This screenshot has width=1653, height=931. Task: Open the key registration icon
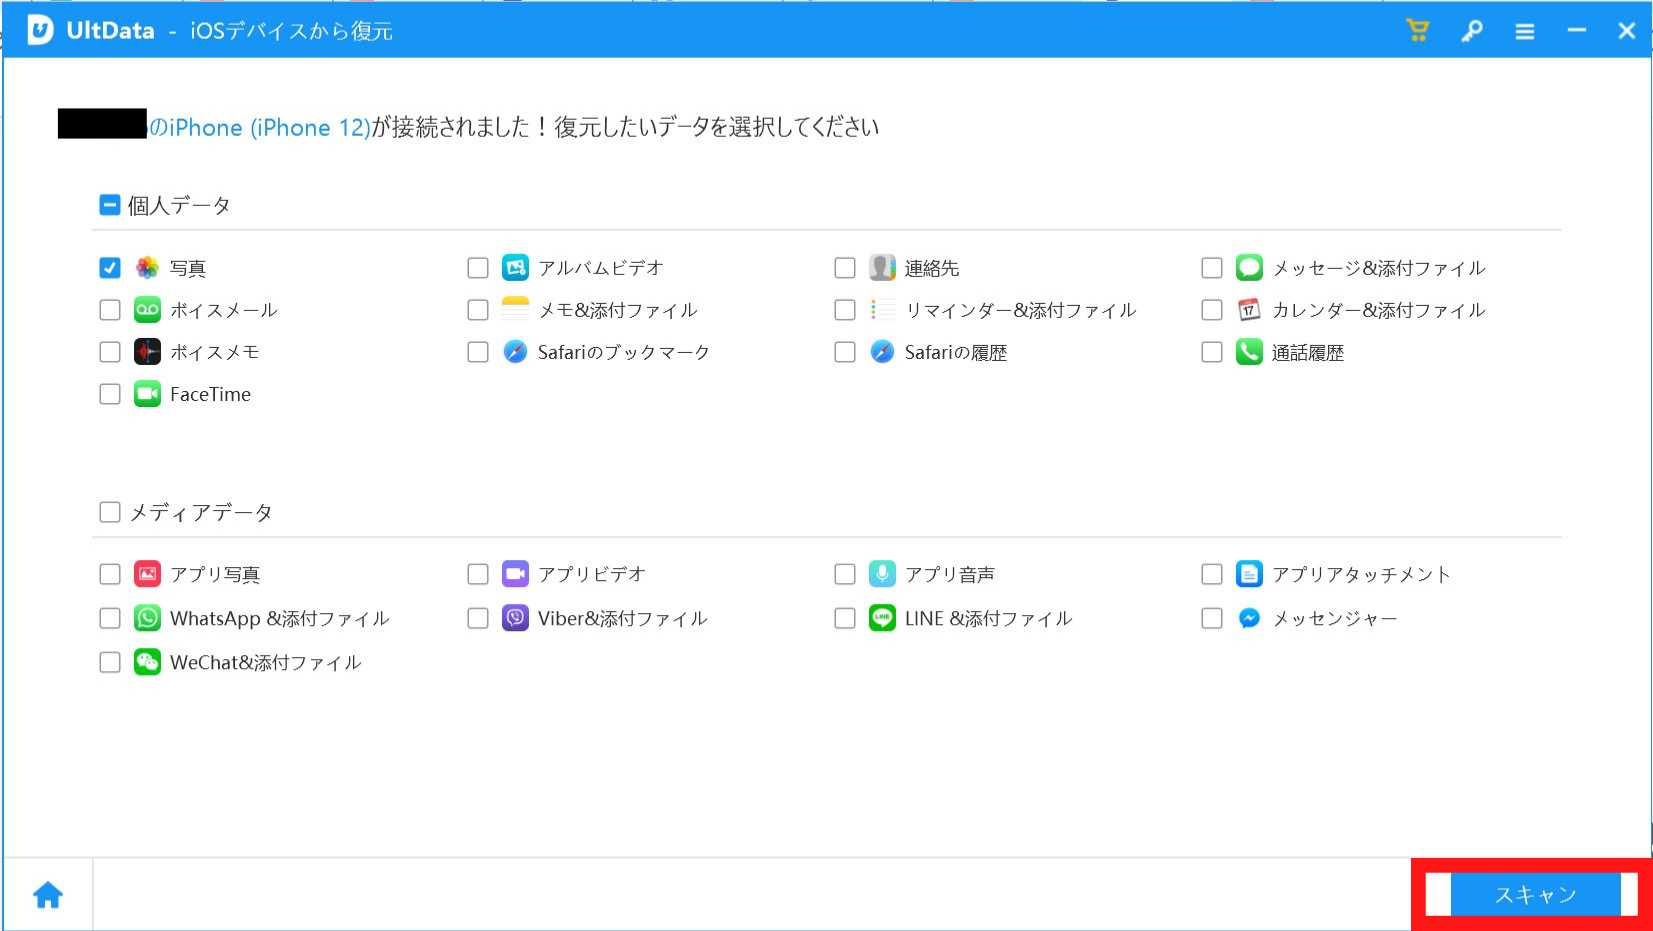tap(1471, 31)
